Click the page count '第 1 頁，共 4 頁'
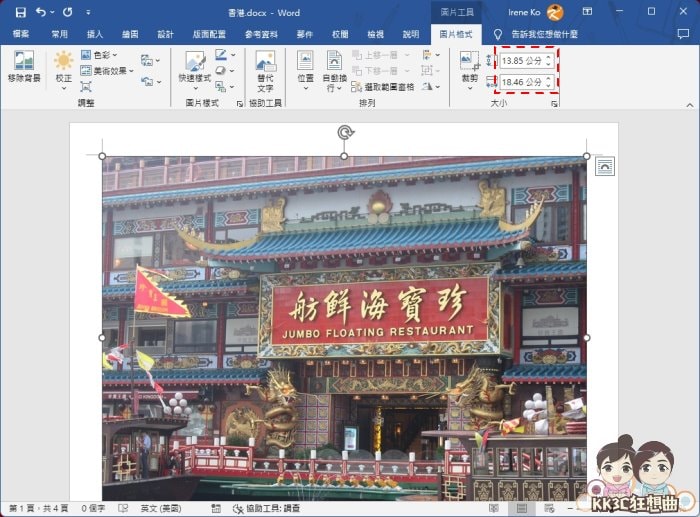Screen dimensions: 700x517 click(x=38, y=508)
